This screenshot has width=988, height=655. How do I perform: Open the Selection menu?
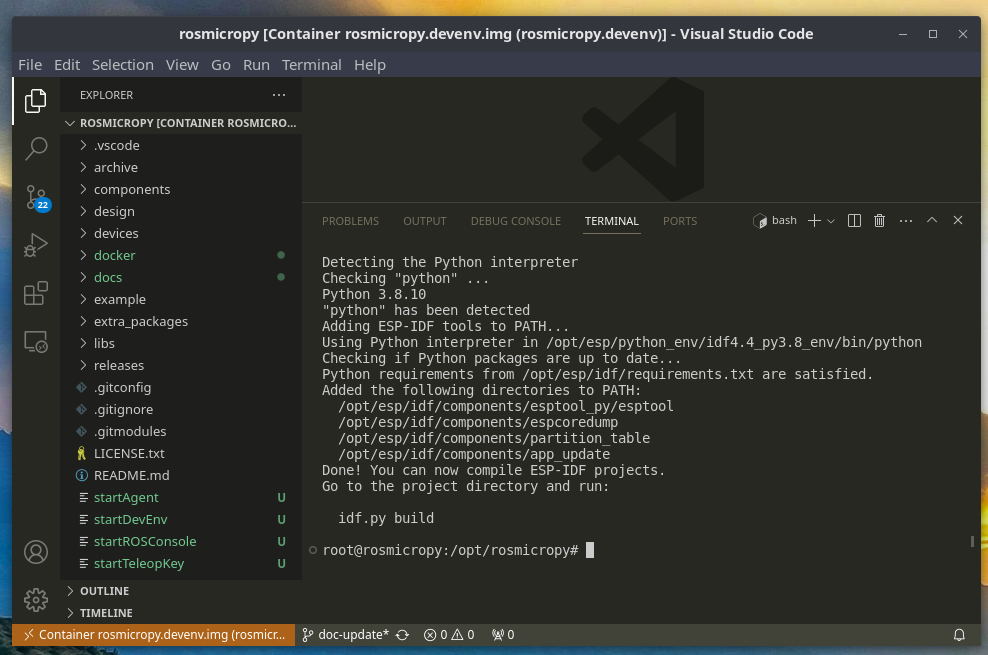[x=123, y=65]
